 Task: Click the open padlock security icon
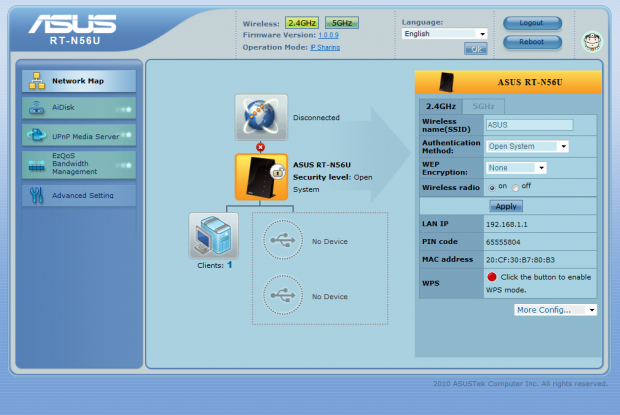278,172
